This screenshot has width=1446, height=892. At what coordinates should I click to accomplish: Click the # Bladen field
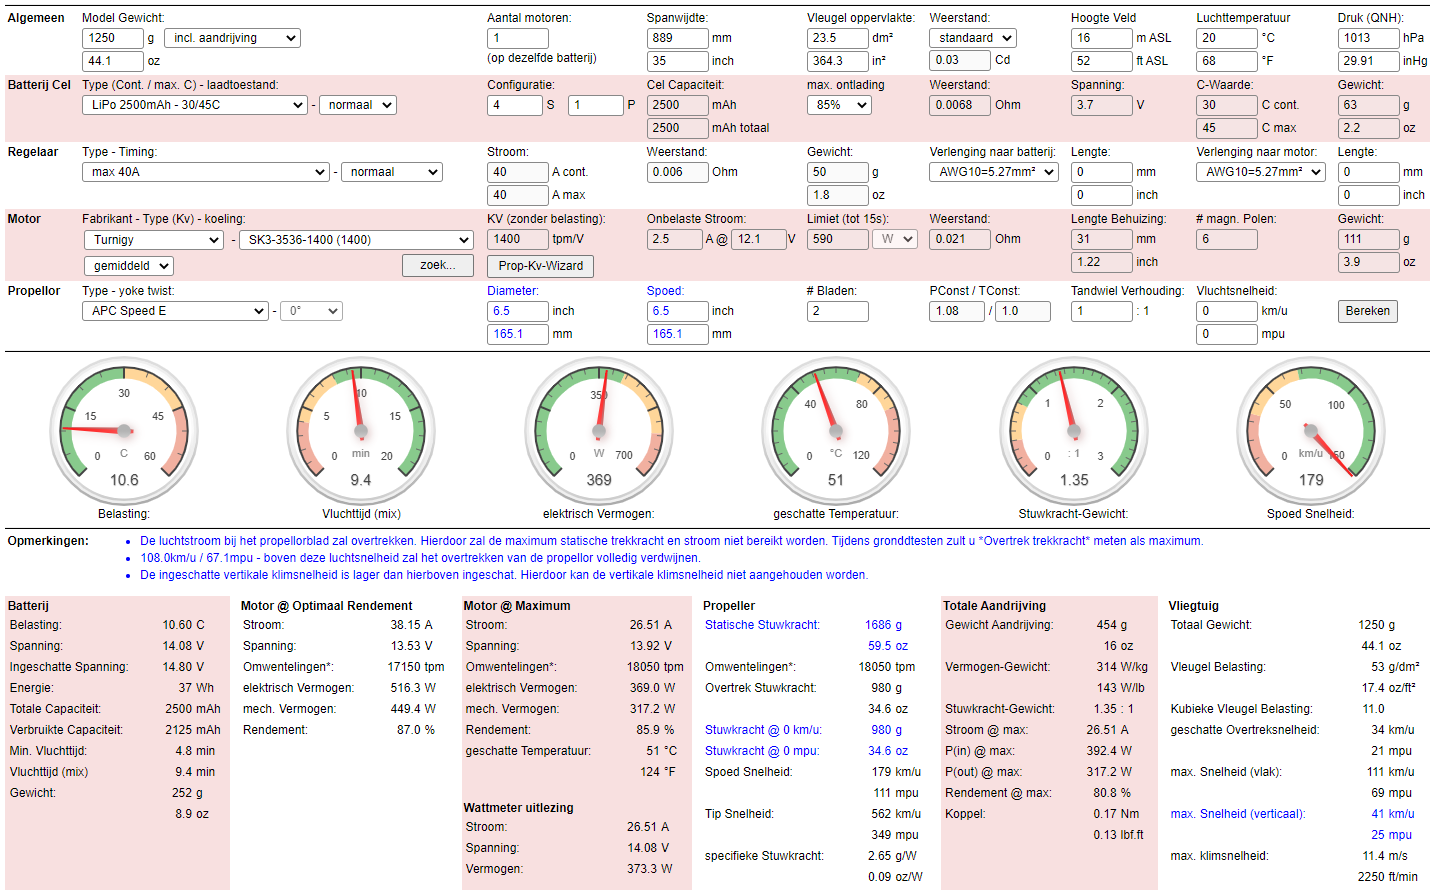pos(837,311)
